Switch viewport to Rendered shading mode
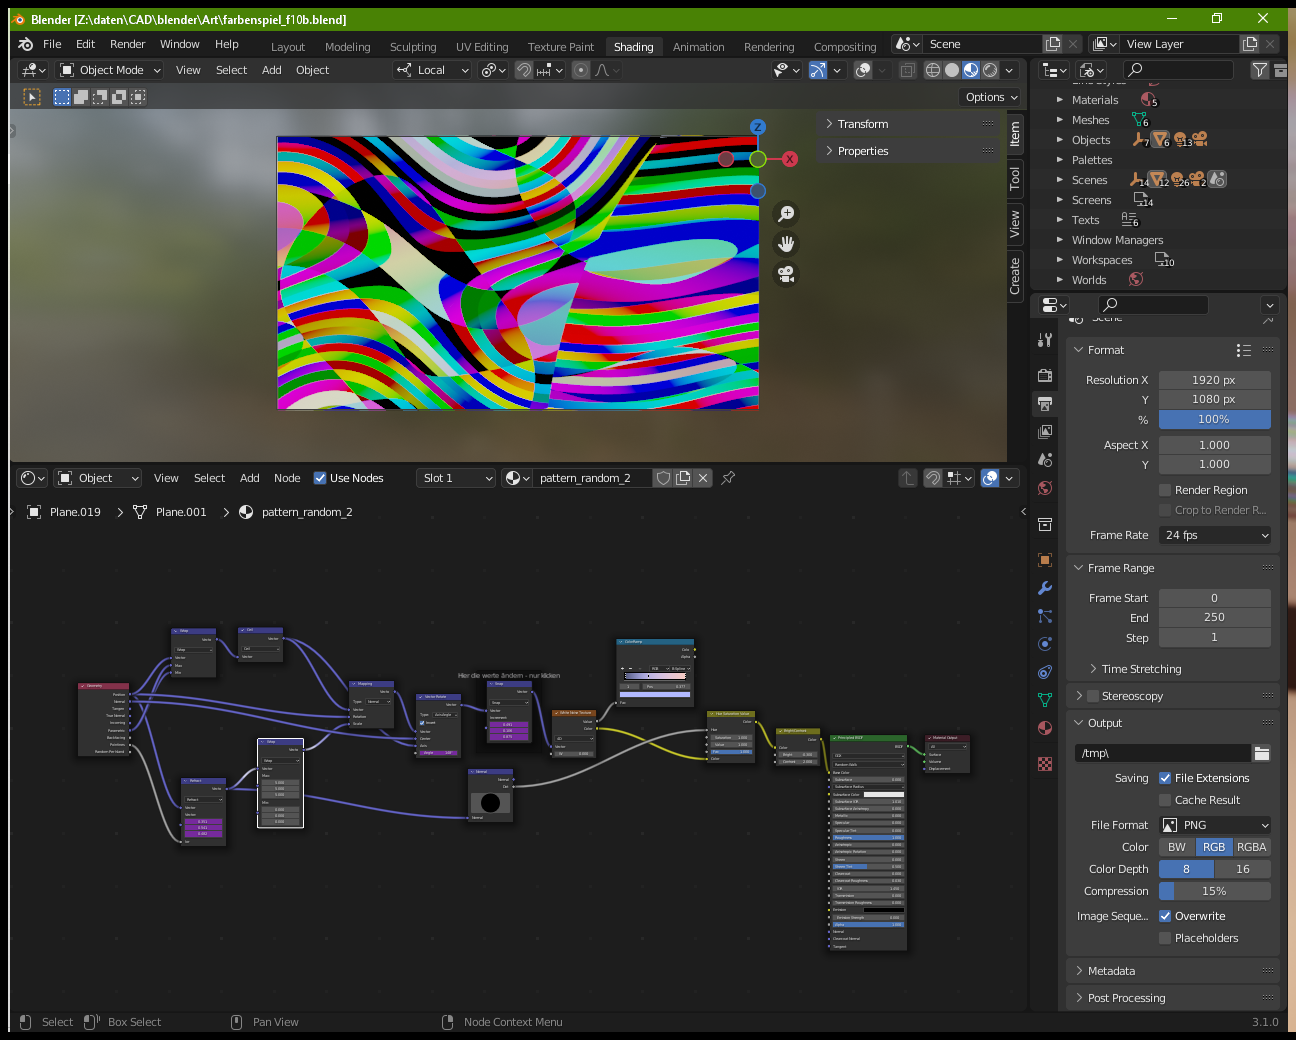This screenshot has height=1040, width=1296. click(x=990, y=70)
